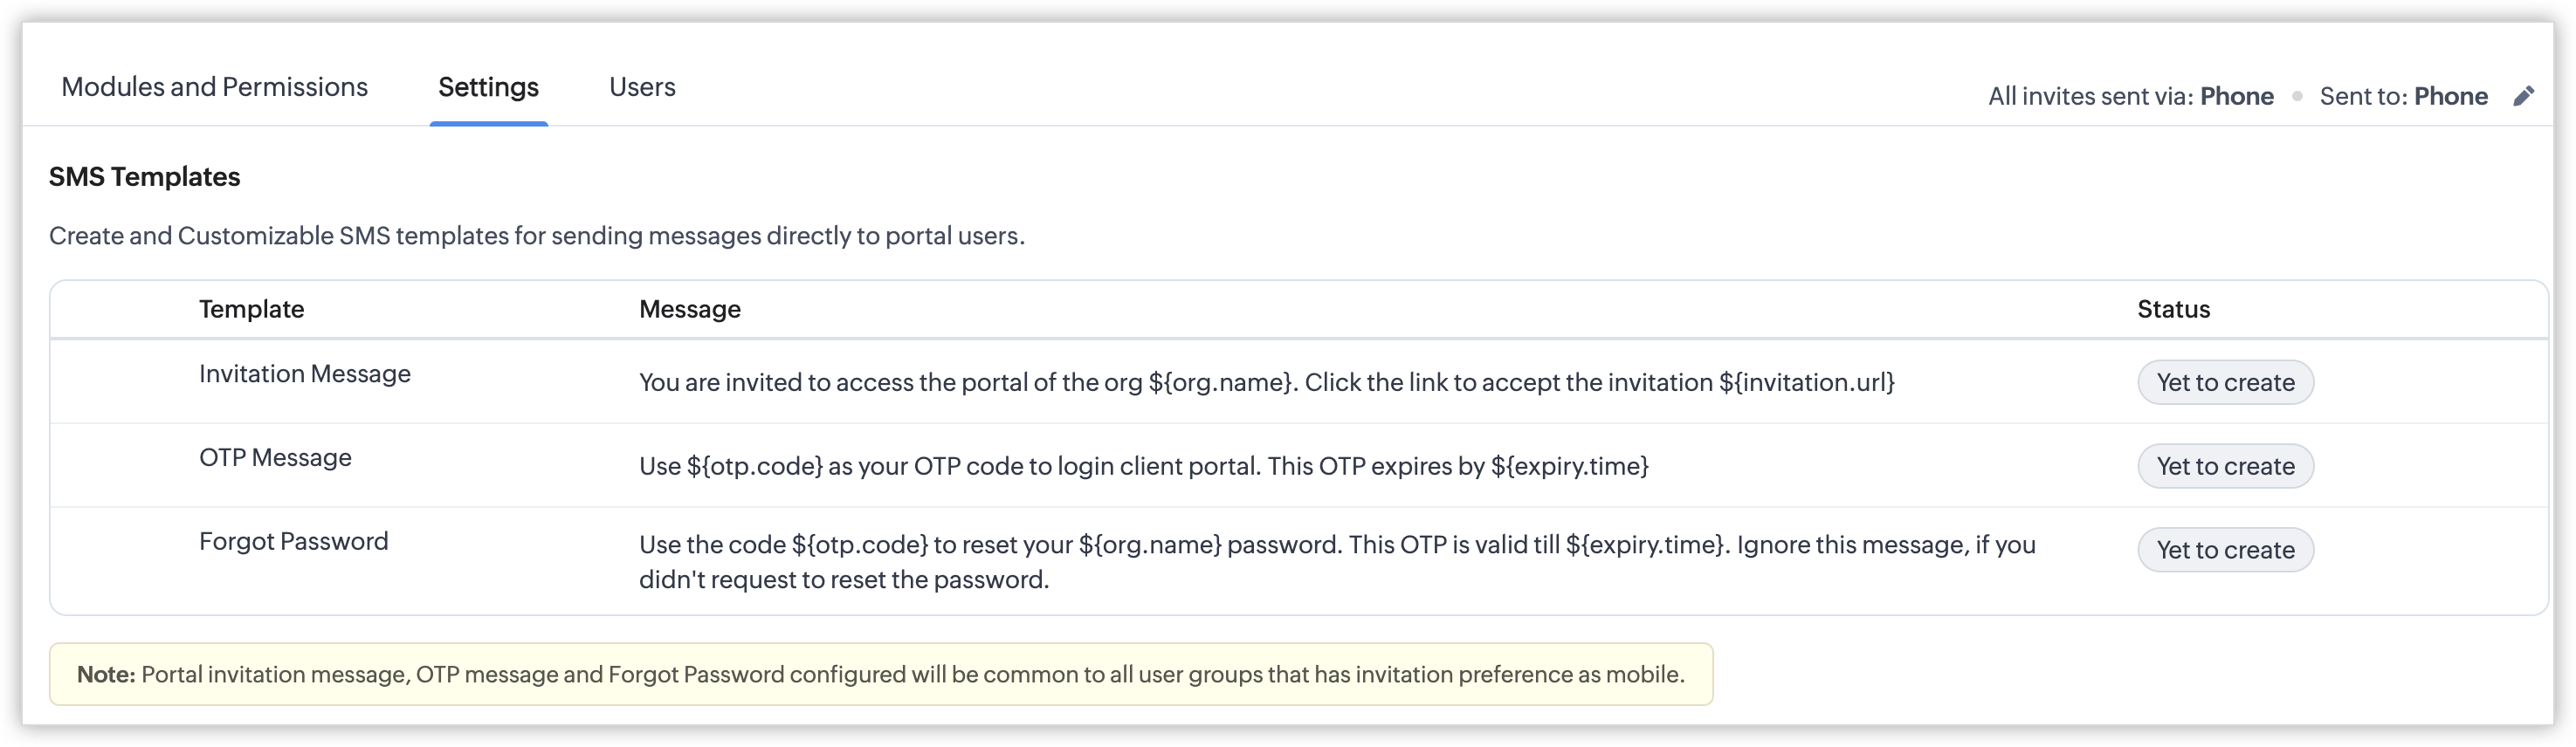
Task: Click the yellow Note banner
Action: pos(880,674)
